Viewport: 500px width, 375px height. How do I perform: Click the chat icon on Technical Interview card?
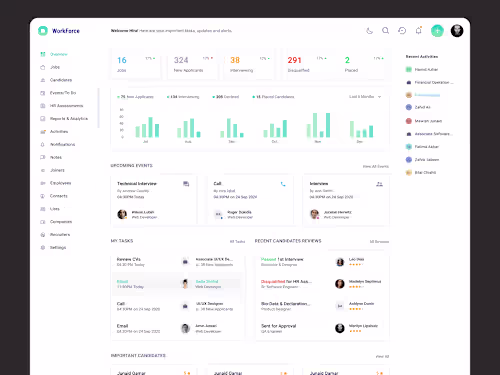coord(186,184)
